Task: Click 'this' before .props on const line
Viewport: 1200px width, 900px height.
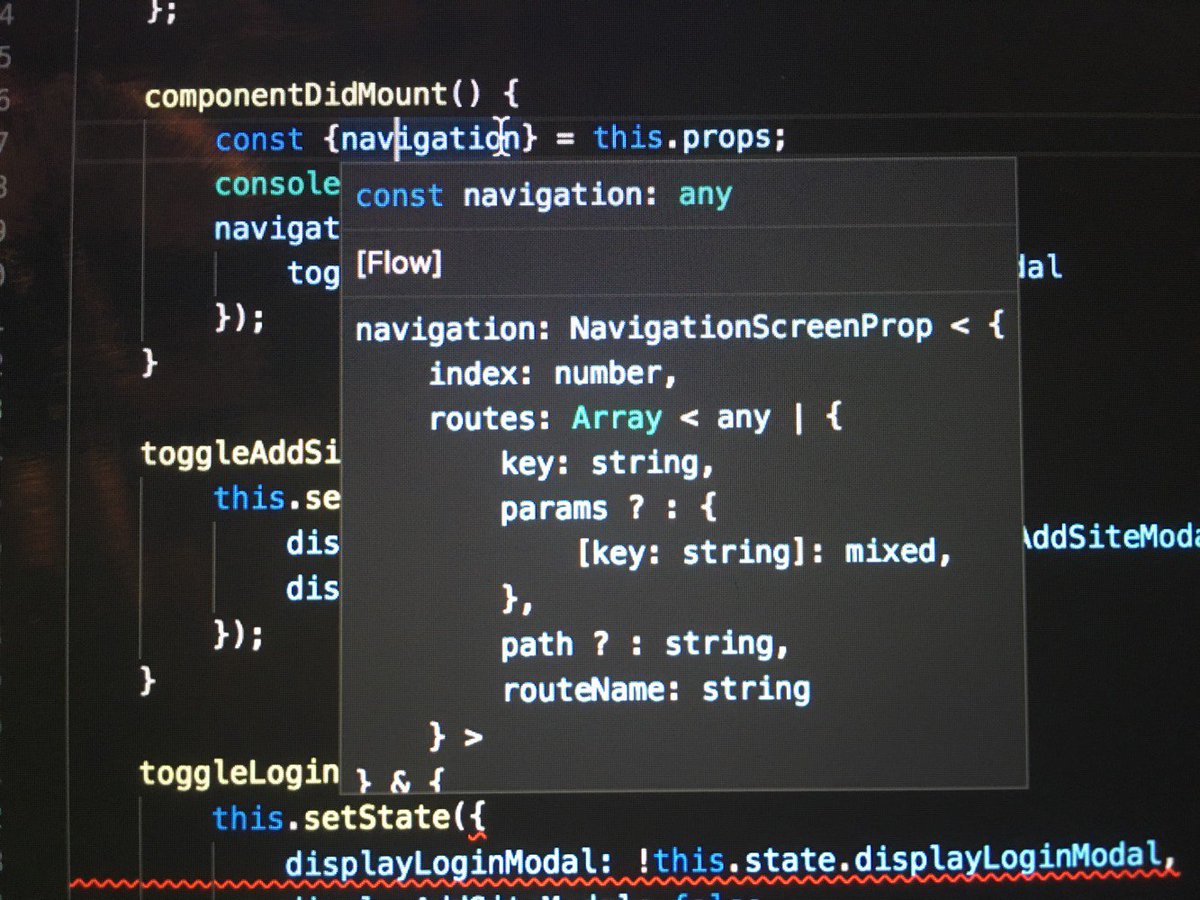Action: pos(630,137)
